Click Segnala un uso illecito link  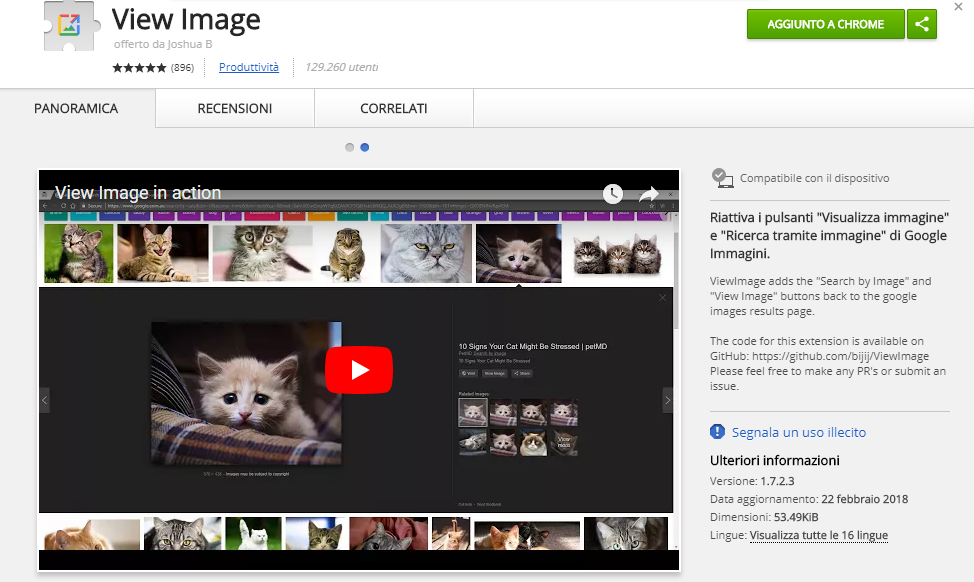(x=799, y=432)
